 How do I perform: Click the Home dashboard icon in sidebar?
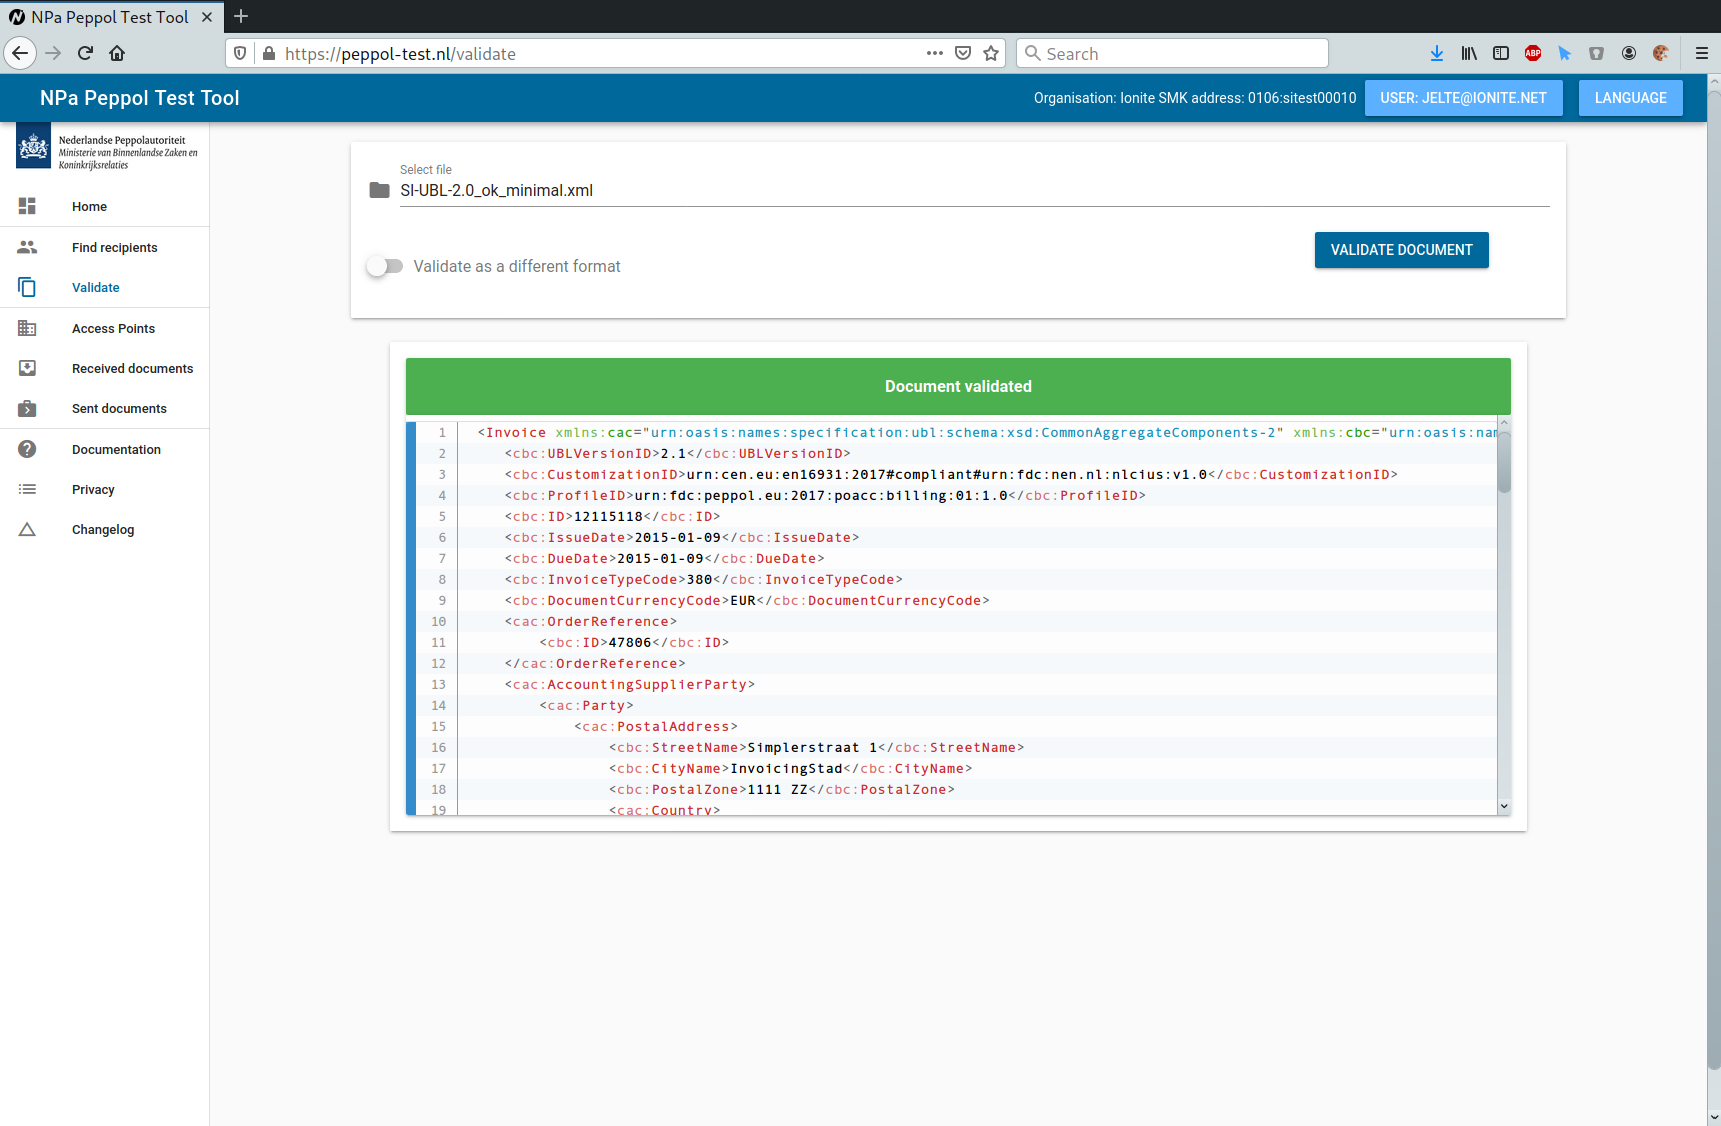(x=27, y=206)
